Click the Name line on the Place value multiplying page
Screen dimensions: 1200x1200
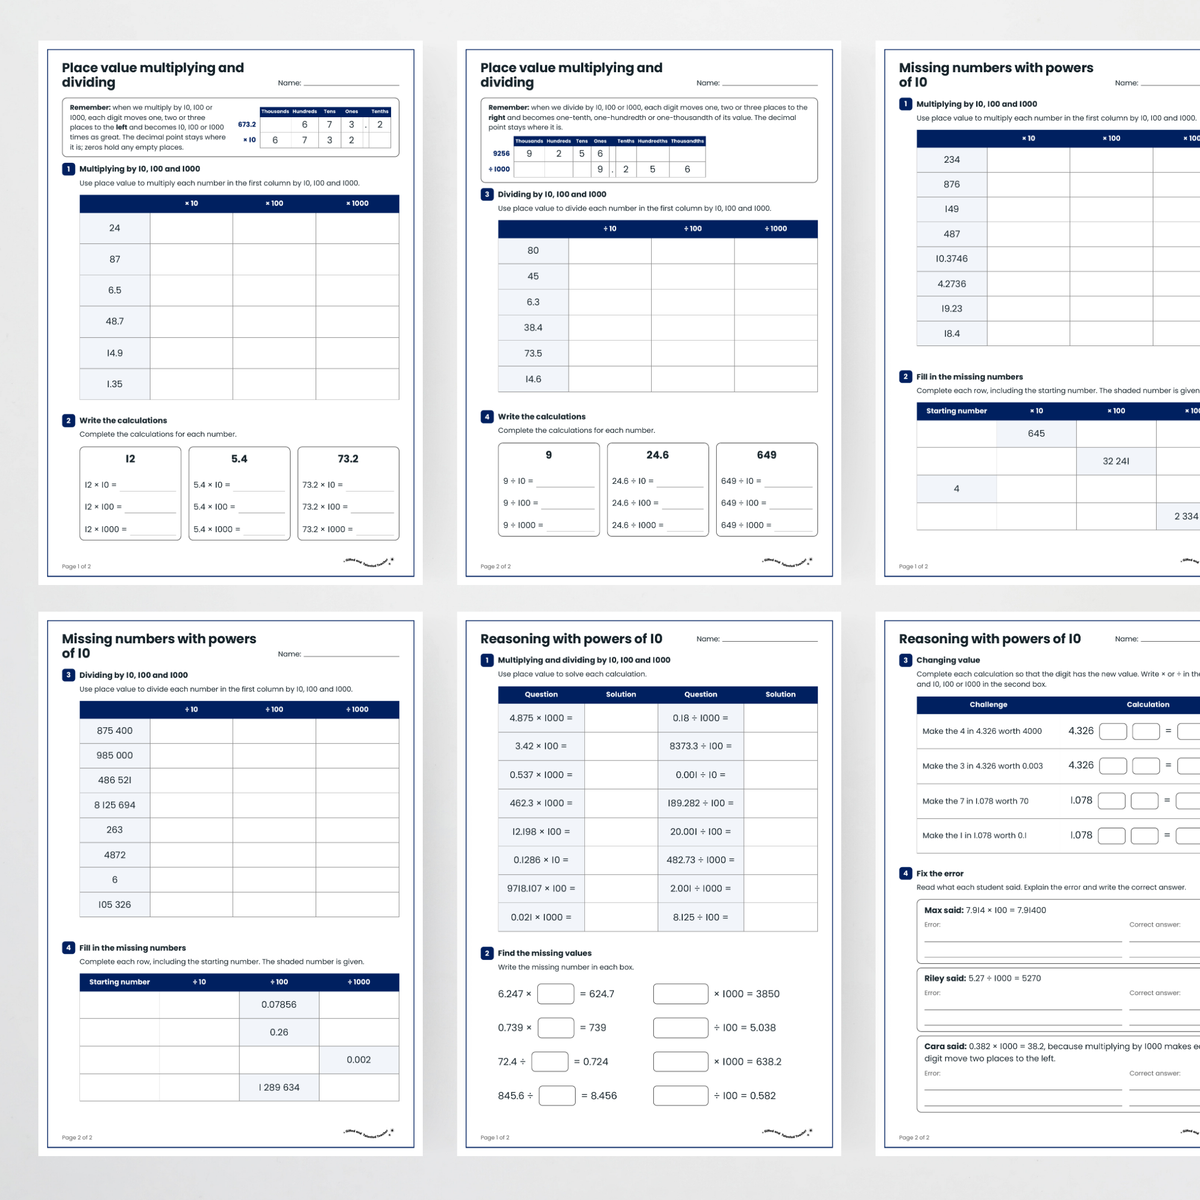[351, 84]
